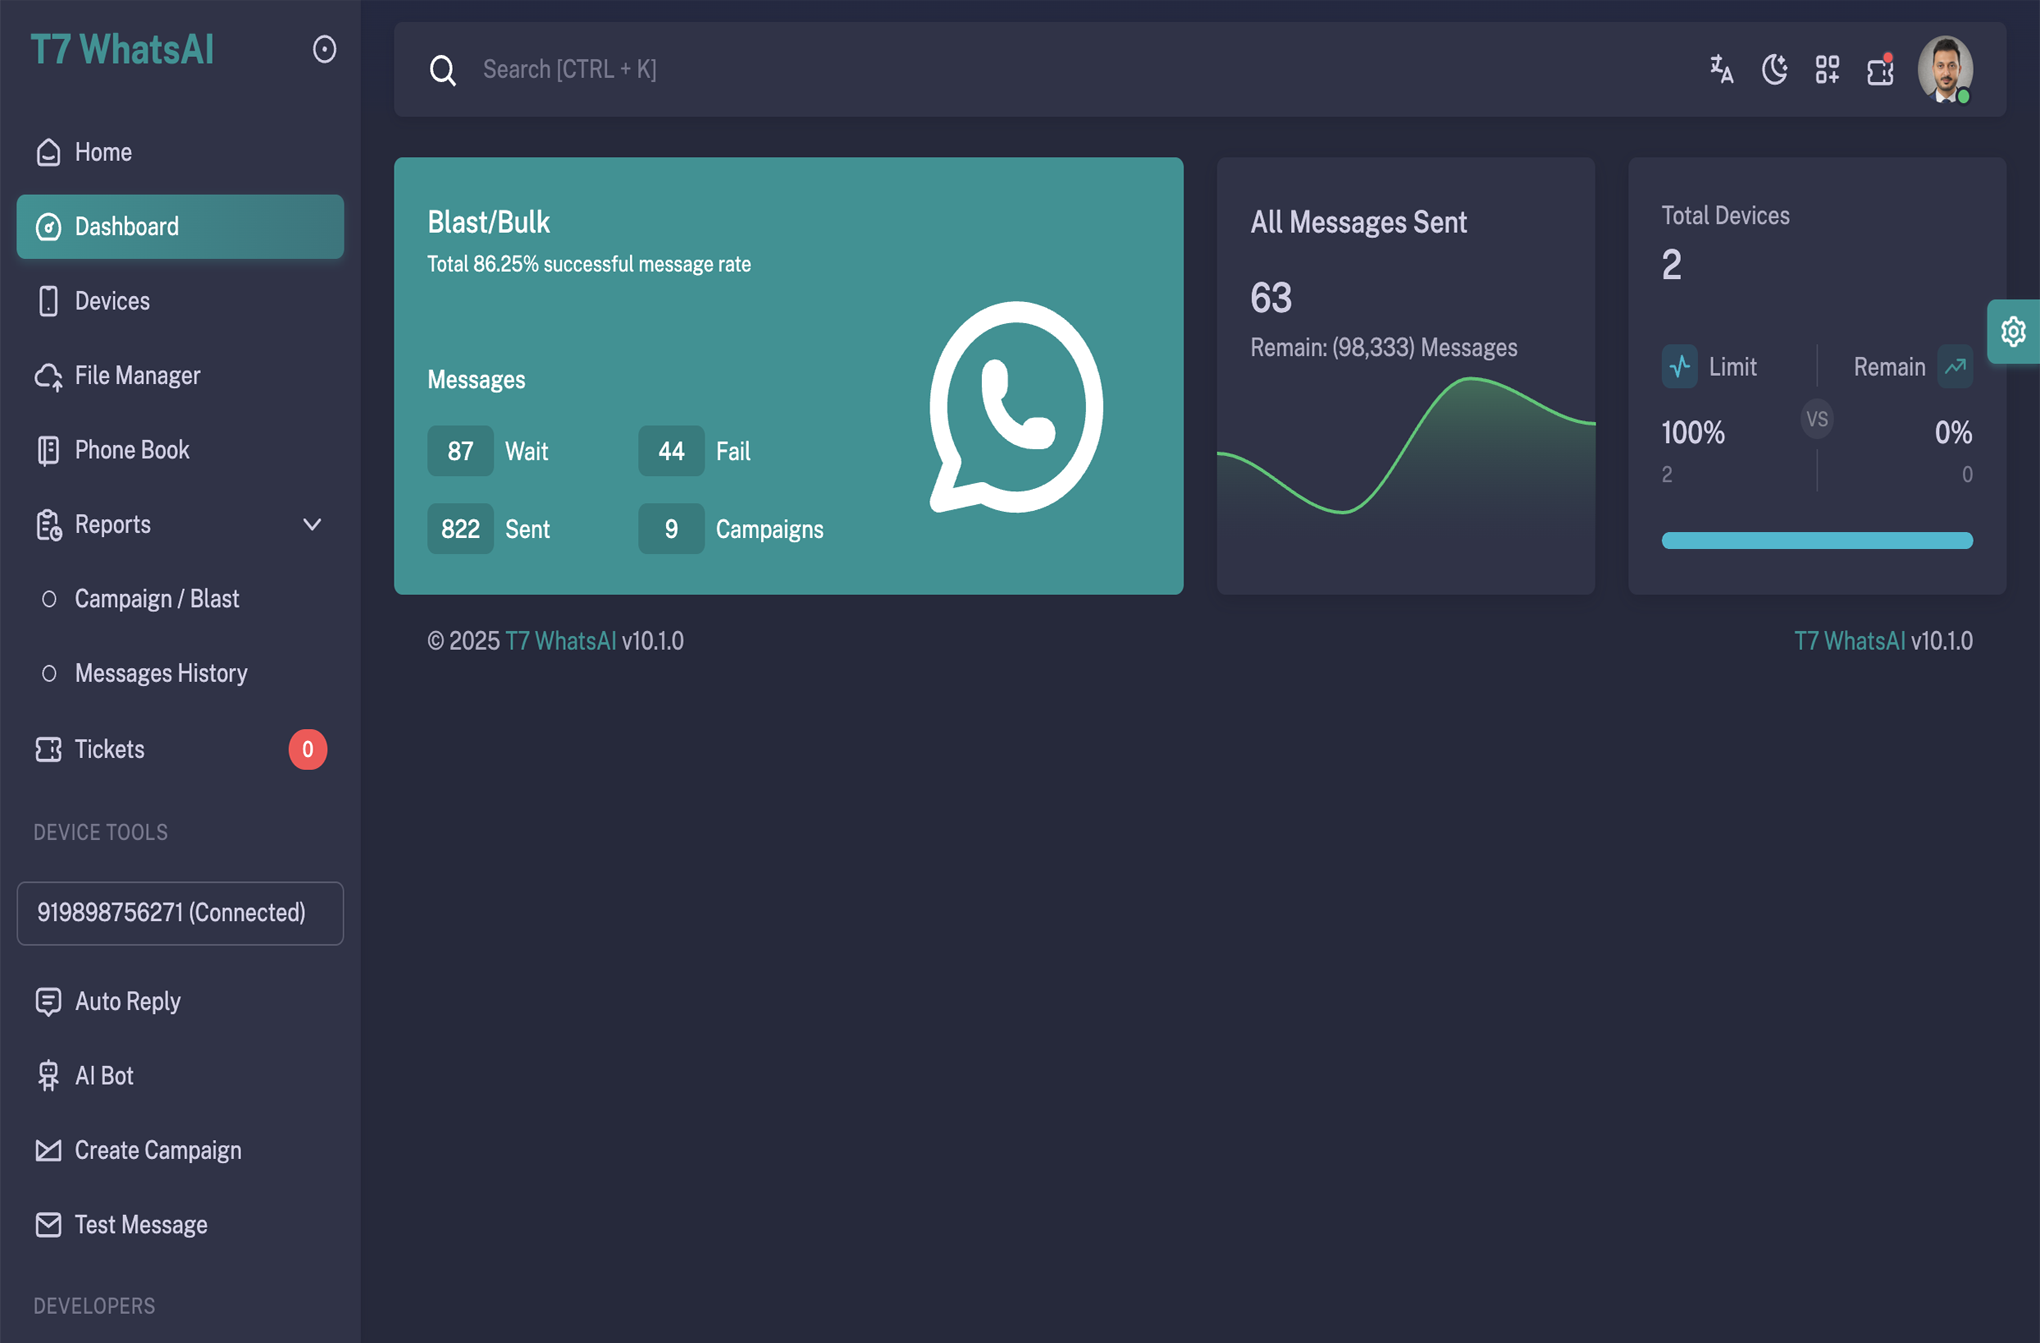Click the teal progress bar in Total Devices card
Screen dimensions: 2040x1343
click(x=1816, y=540)
